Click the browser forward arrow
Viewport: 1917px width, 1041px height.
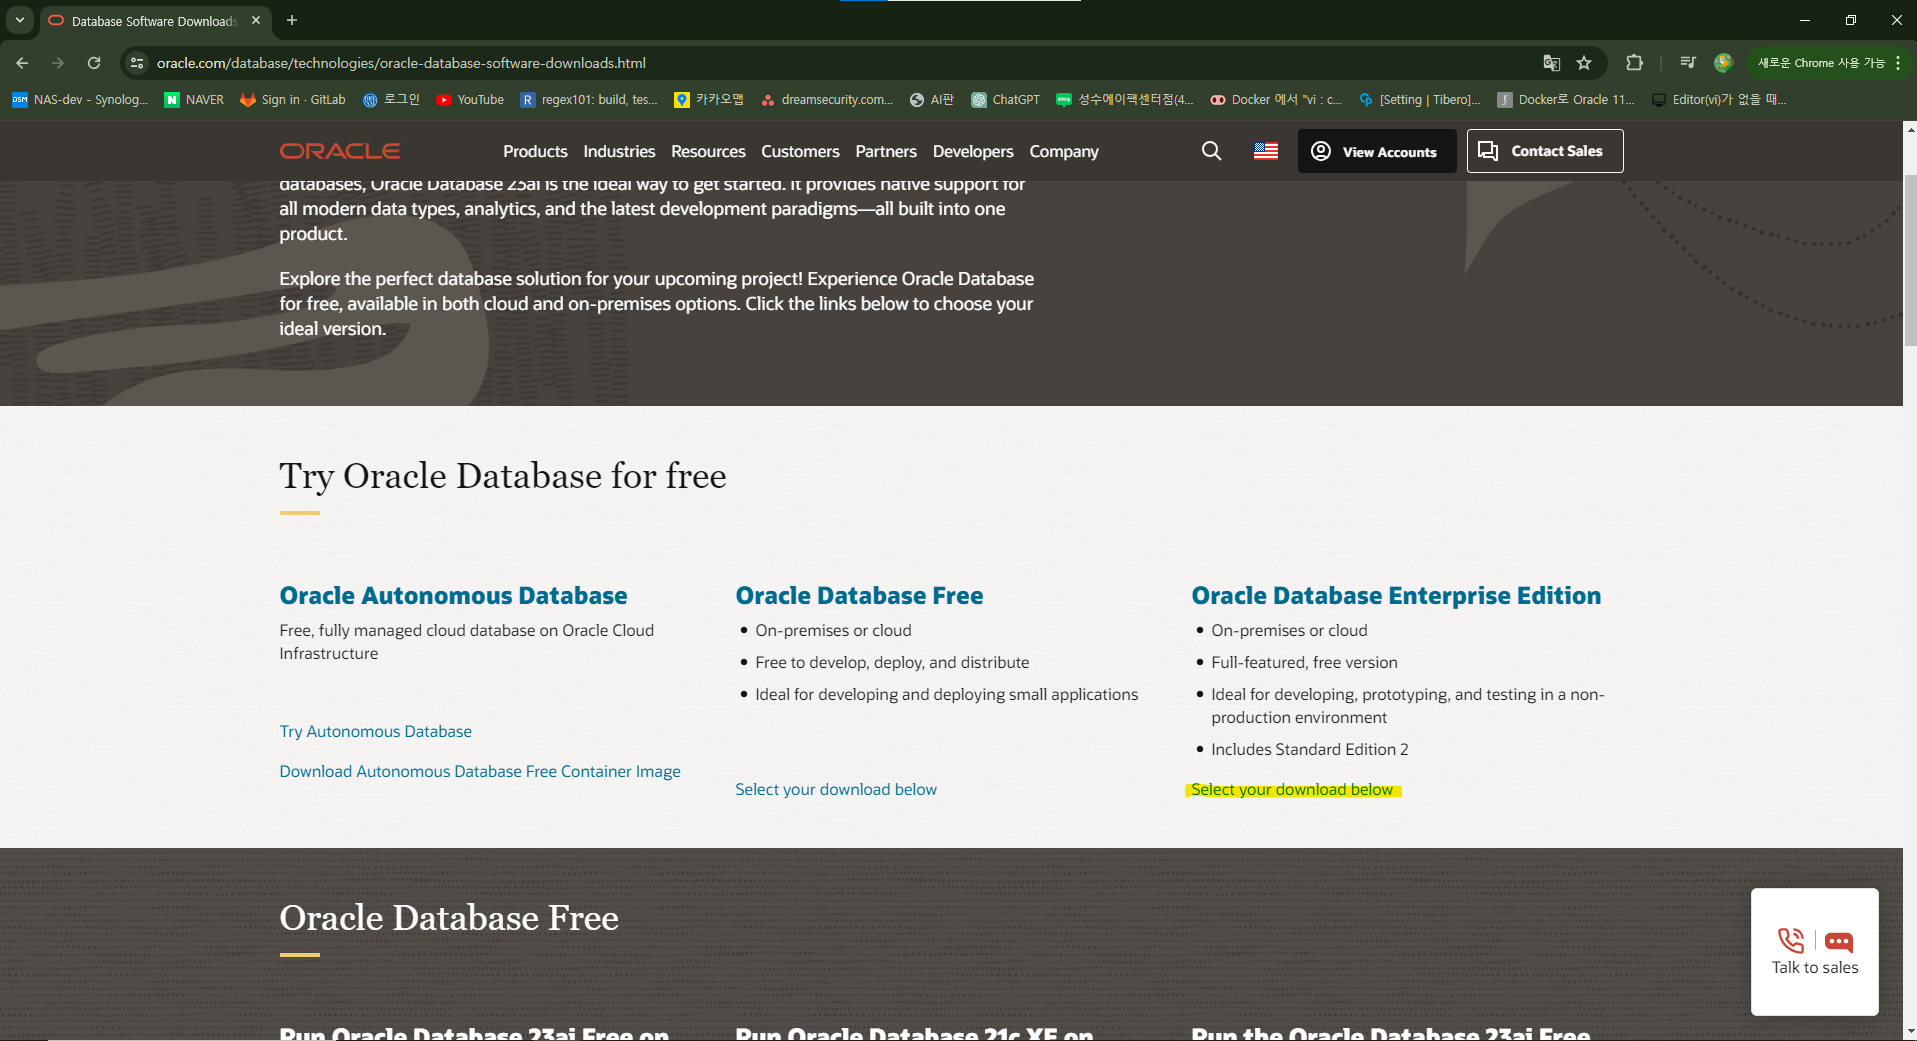coord(58,63)
